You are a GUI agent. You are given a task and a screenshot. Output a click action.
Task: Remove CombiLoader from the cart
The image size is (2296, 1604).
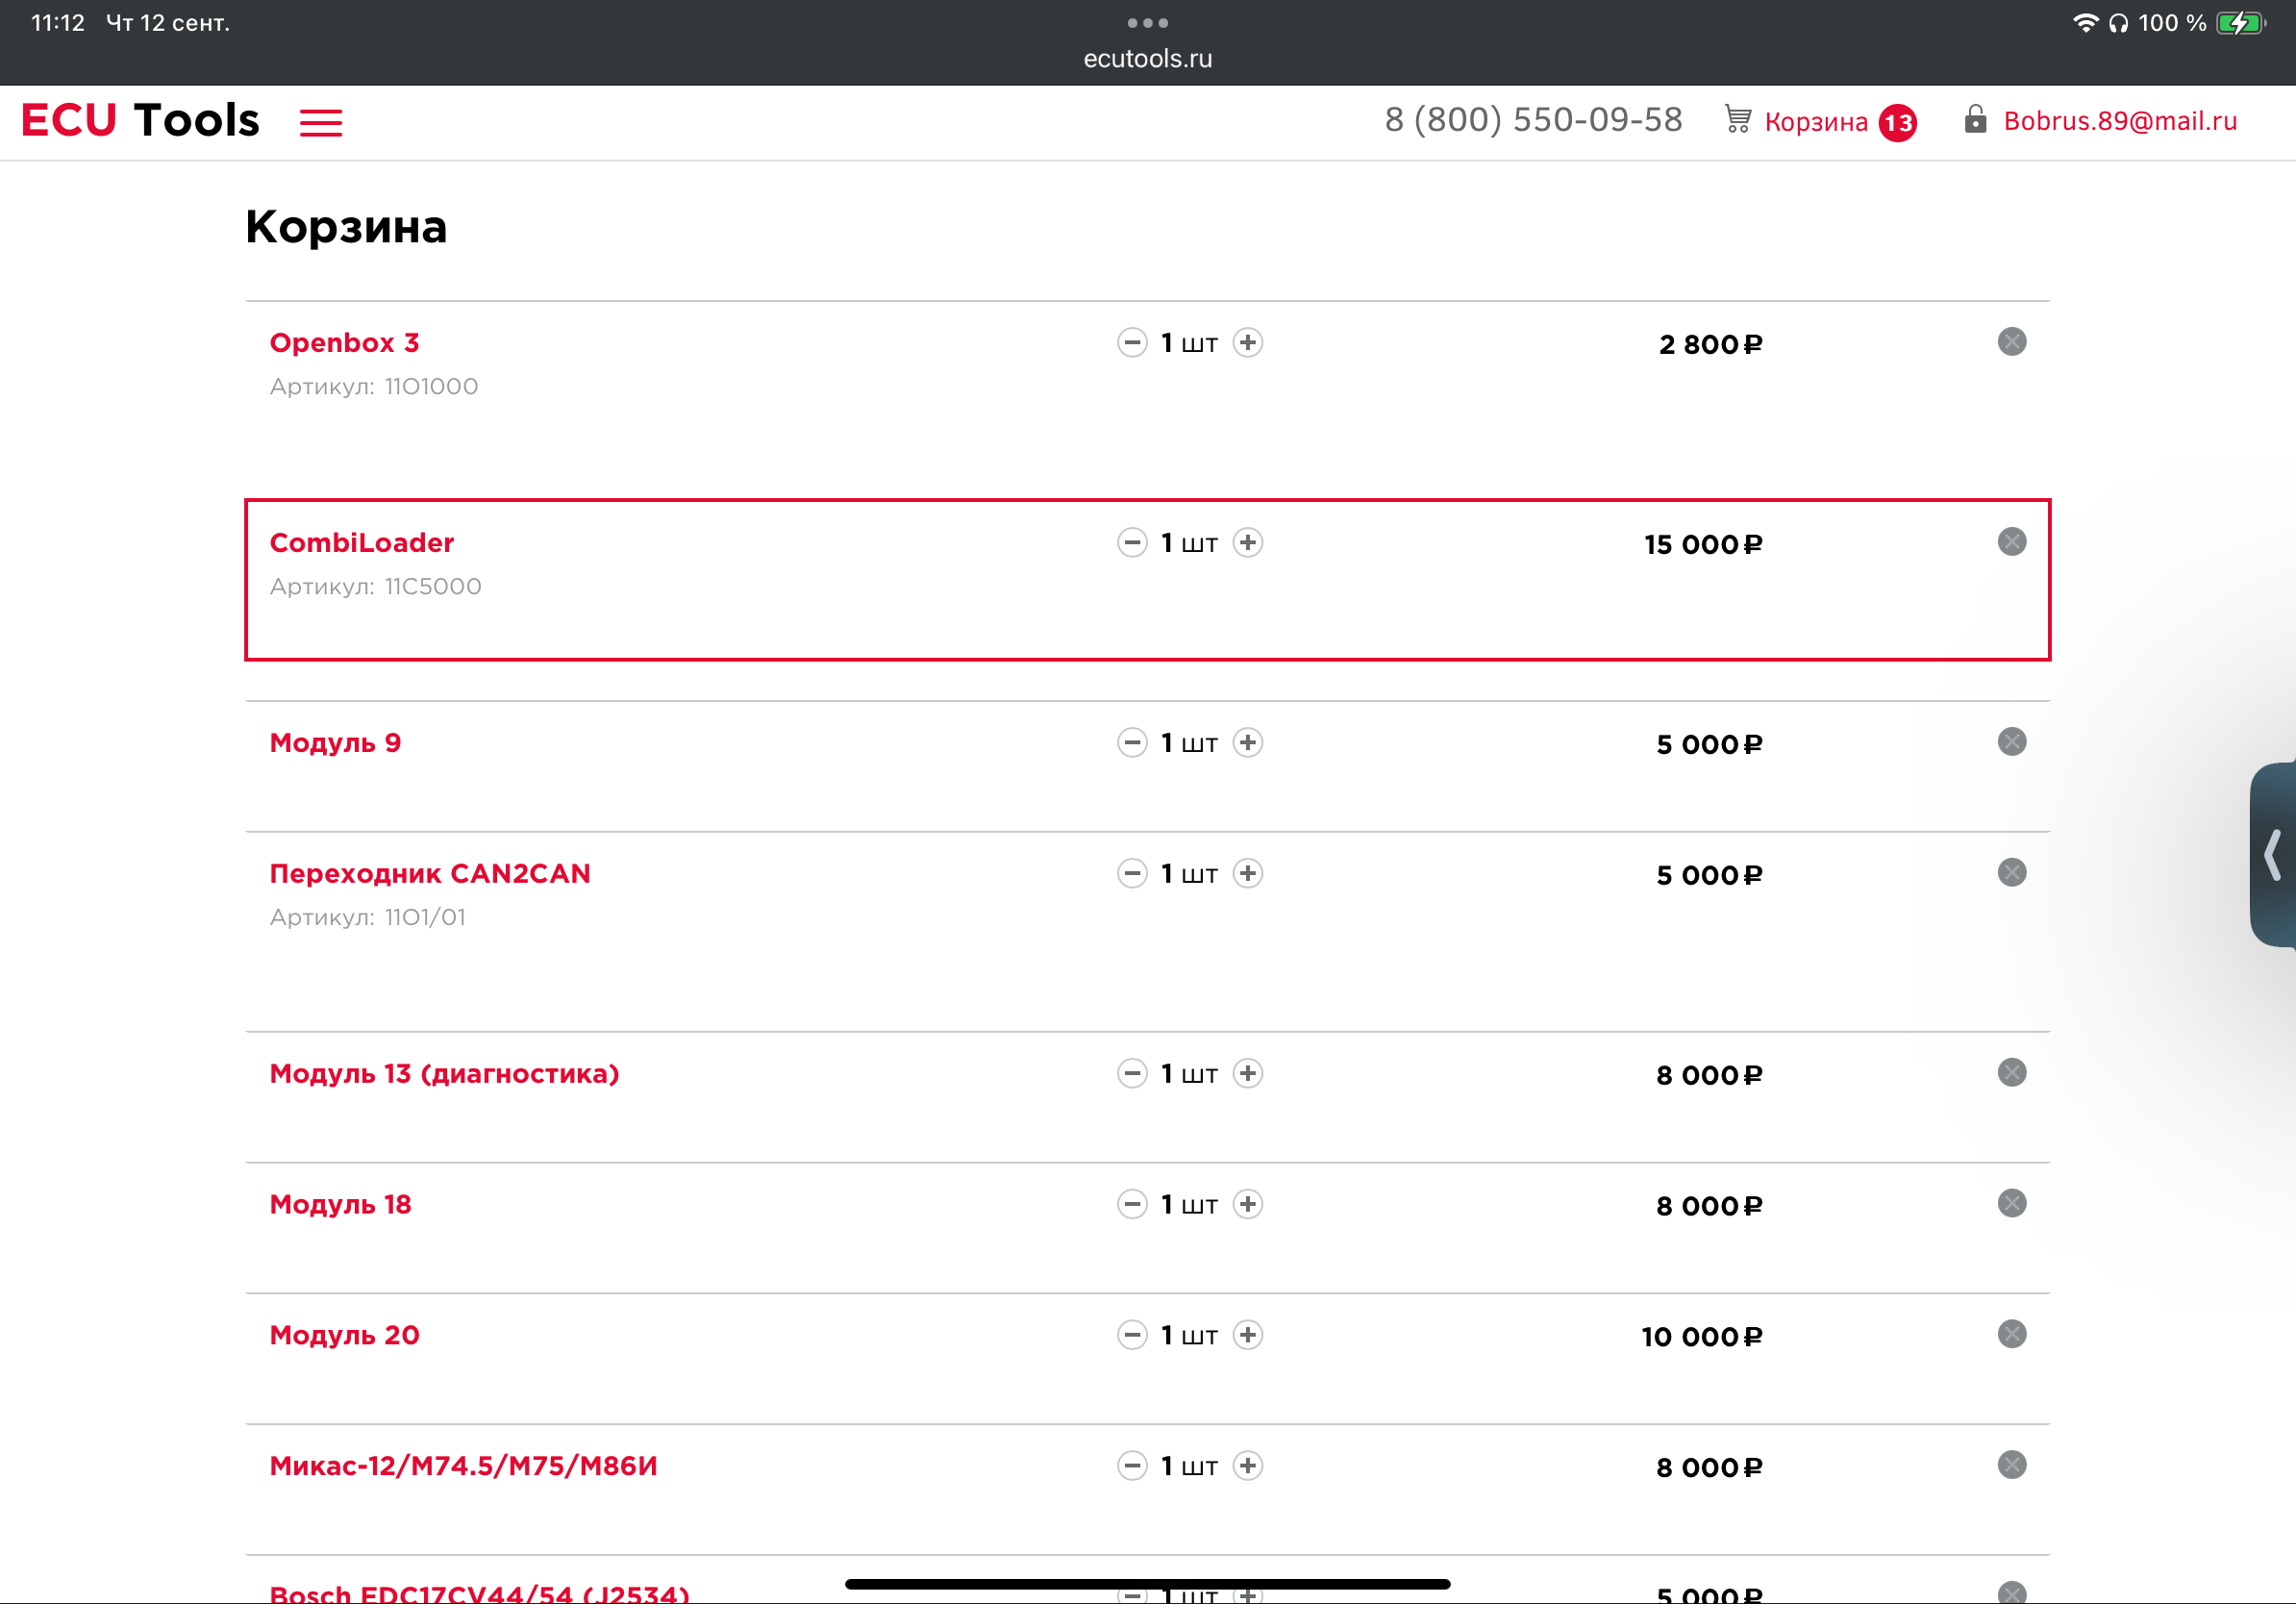pyautogui.click(x=2011, y=542)
